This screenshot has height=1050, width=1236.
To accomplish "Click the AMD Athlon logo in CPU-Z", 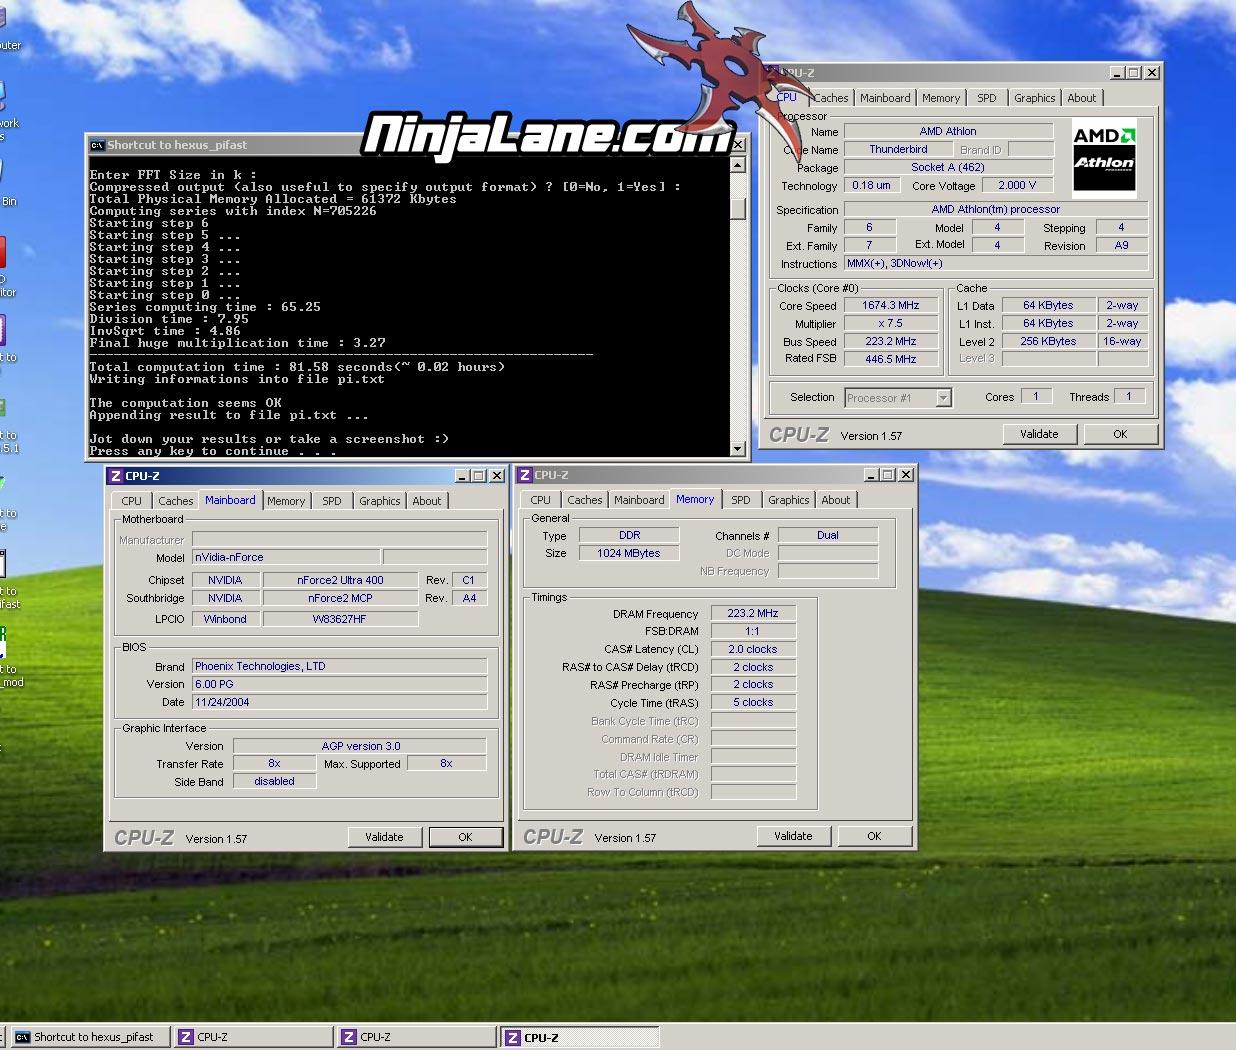I will pyautogui.click(x=1104, y=157).
